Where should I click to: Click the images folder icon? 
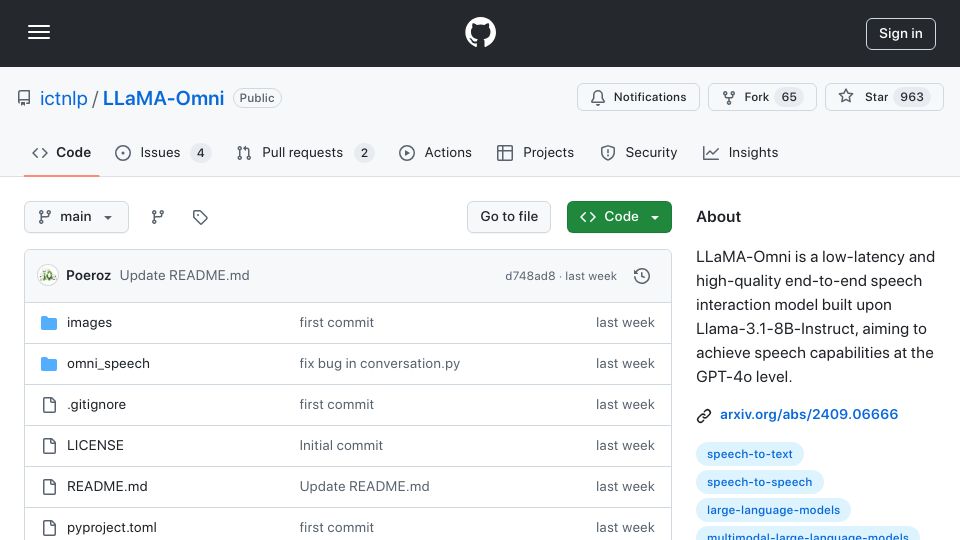49,323
